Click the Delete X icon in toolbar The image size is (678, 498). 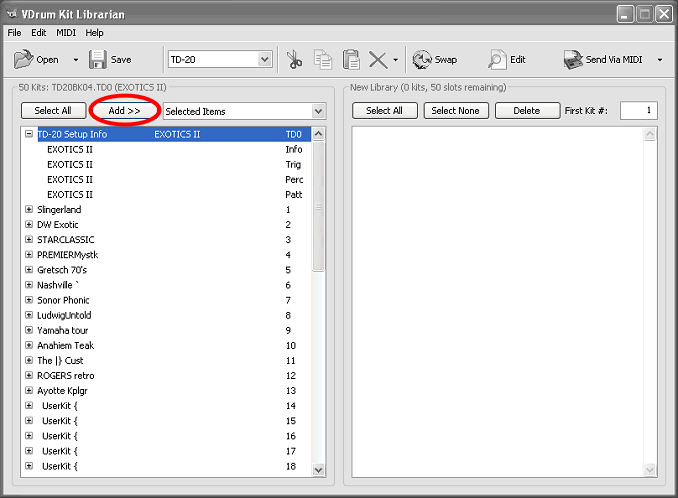378,60
